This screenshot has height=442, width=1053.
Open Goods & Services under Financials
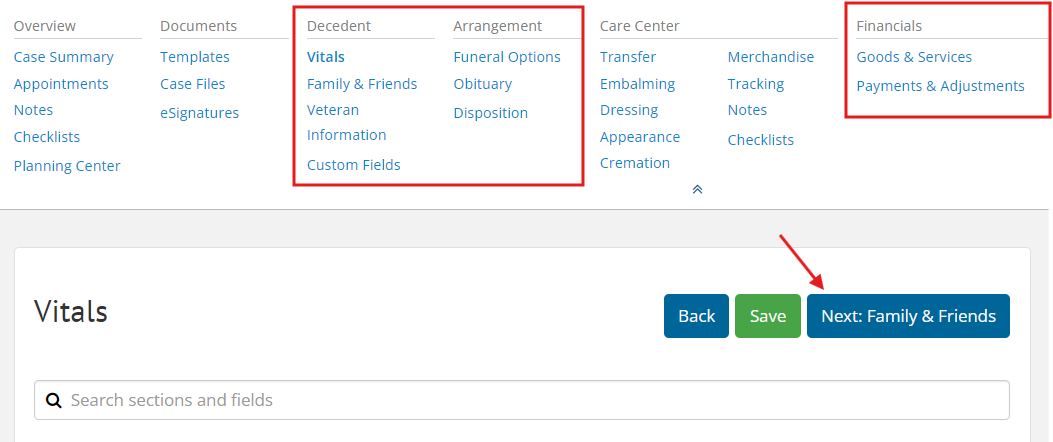click(x=914, y=57)
